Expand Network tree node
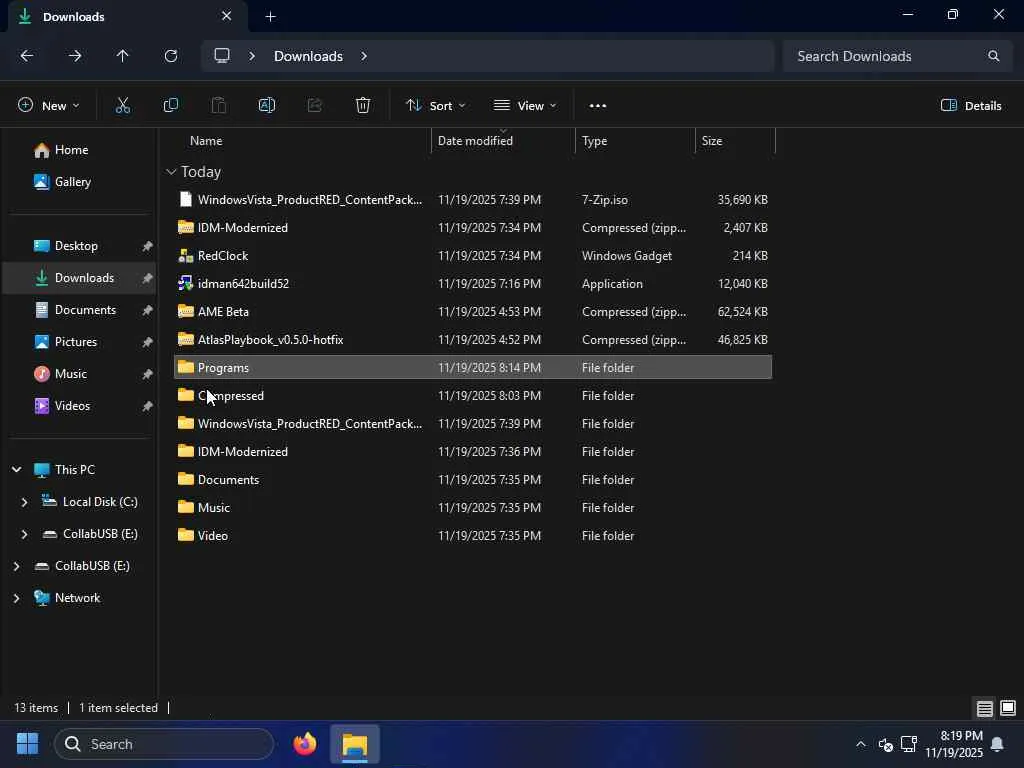This screenshot has width=1024, height=768. coord(17,598)
